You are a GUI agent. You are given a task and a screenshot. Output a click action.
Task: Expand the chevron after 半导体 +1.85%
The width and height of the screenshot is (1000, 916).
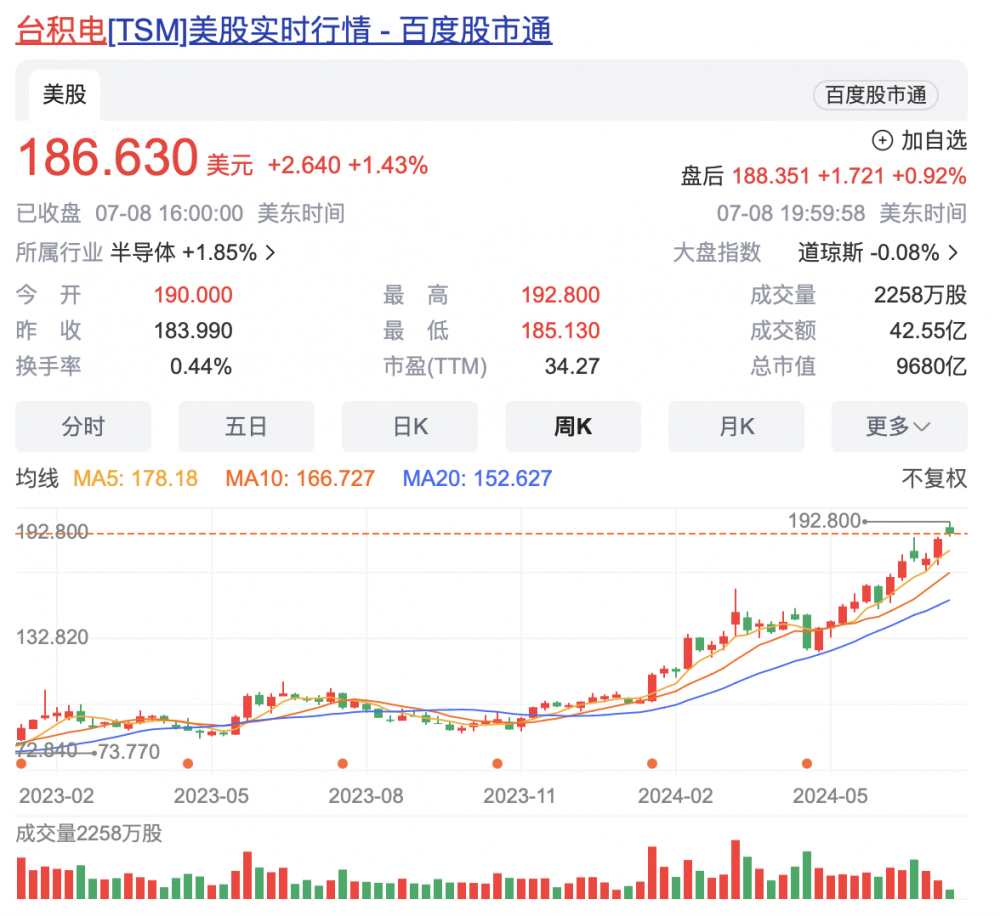pos(270,253)
